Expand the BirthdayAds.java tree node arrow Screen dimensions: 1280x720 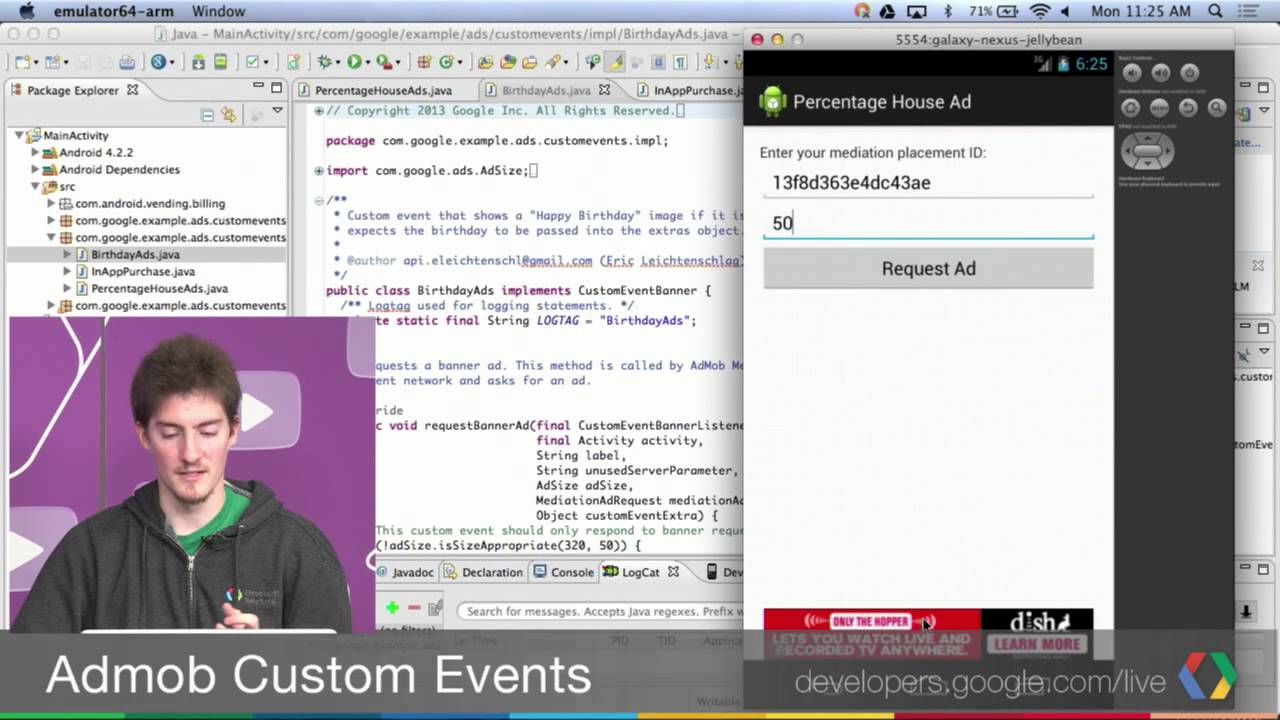pyautogui.click(x=67, y=254)
